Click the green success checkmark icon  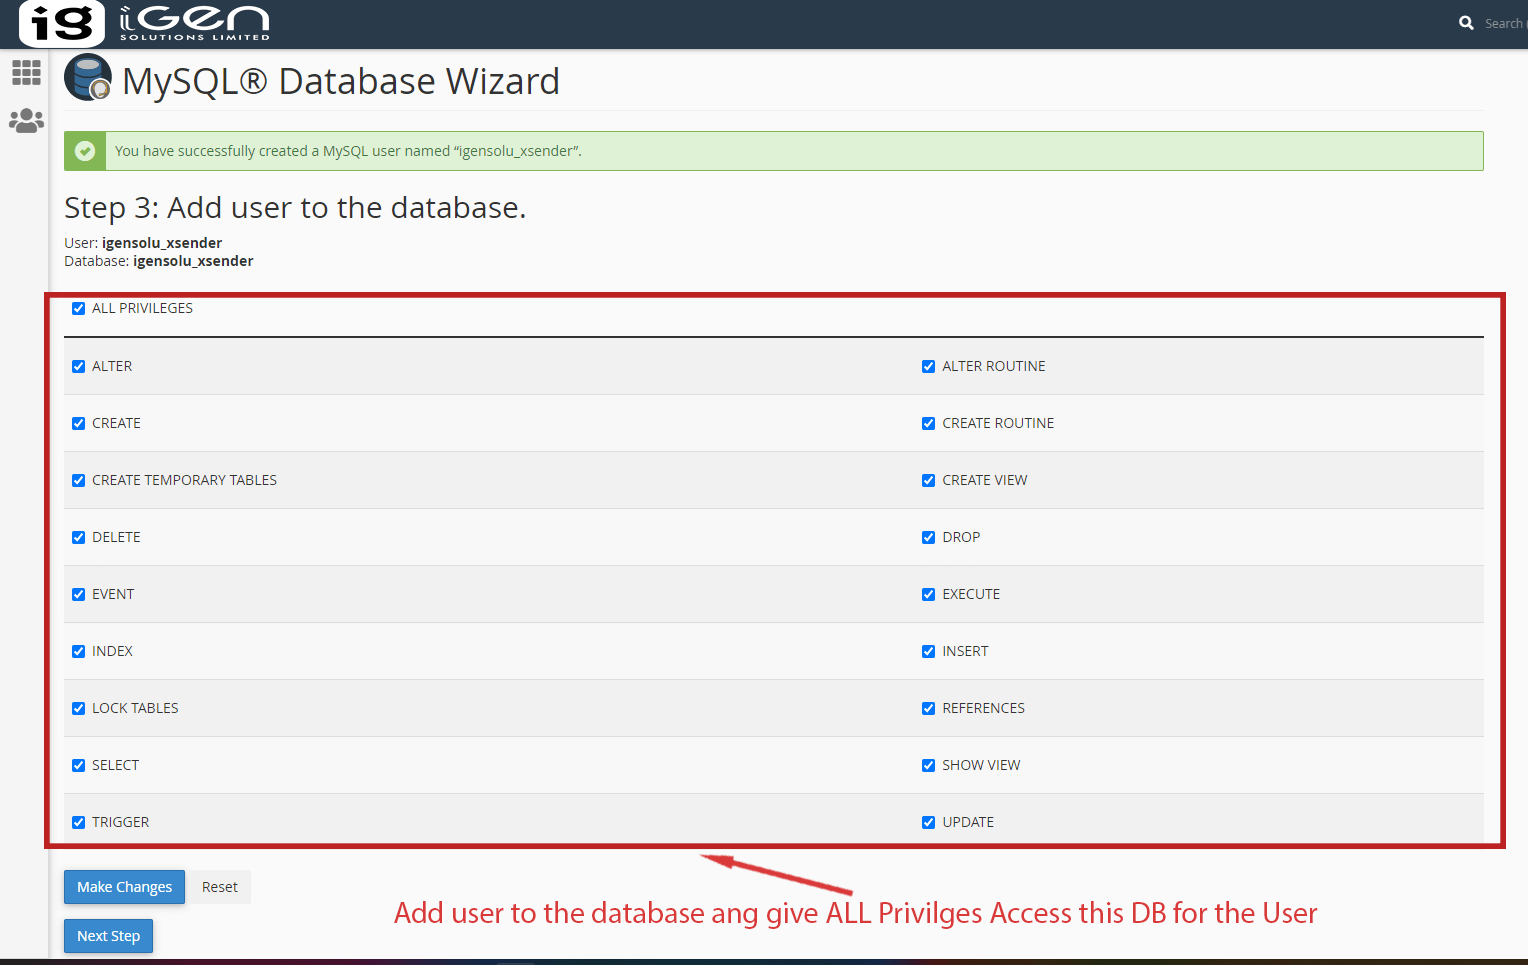(x=85, y=151)
